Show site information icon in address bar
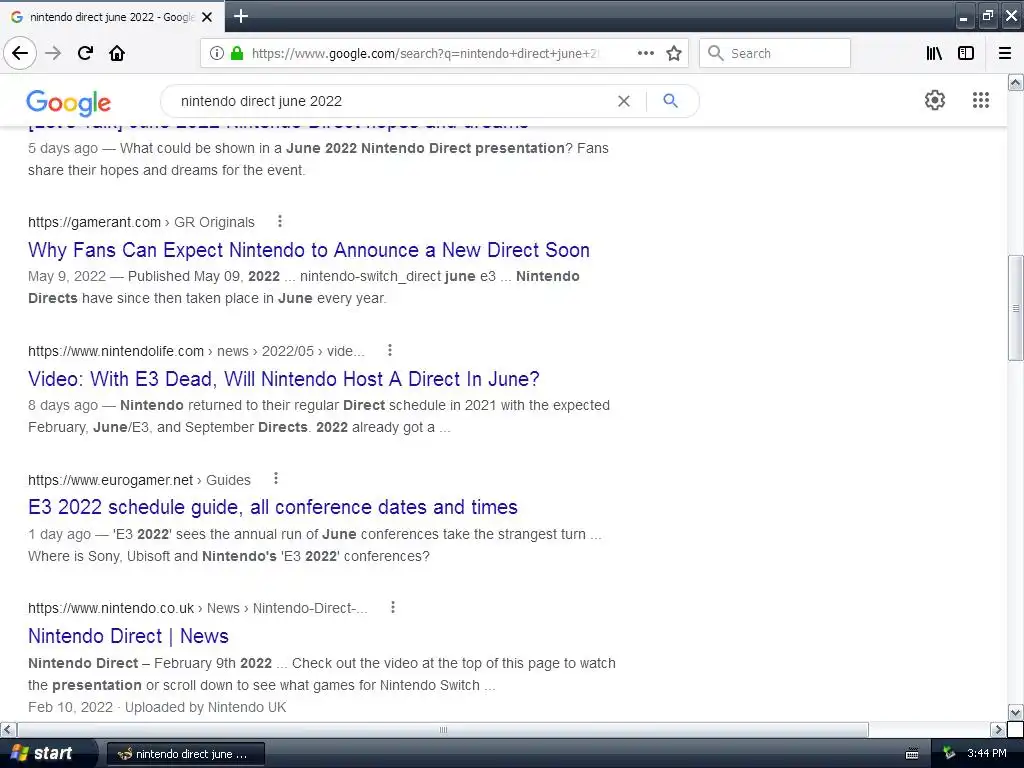1024x768 pixels. coord(217,53)
